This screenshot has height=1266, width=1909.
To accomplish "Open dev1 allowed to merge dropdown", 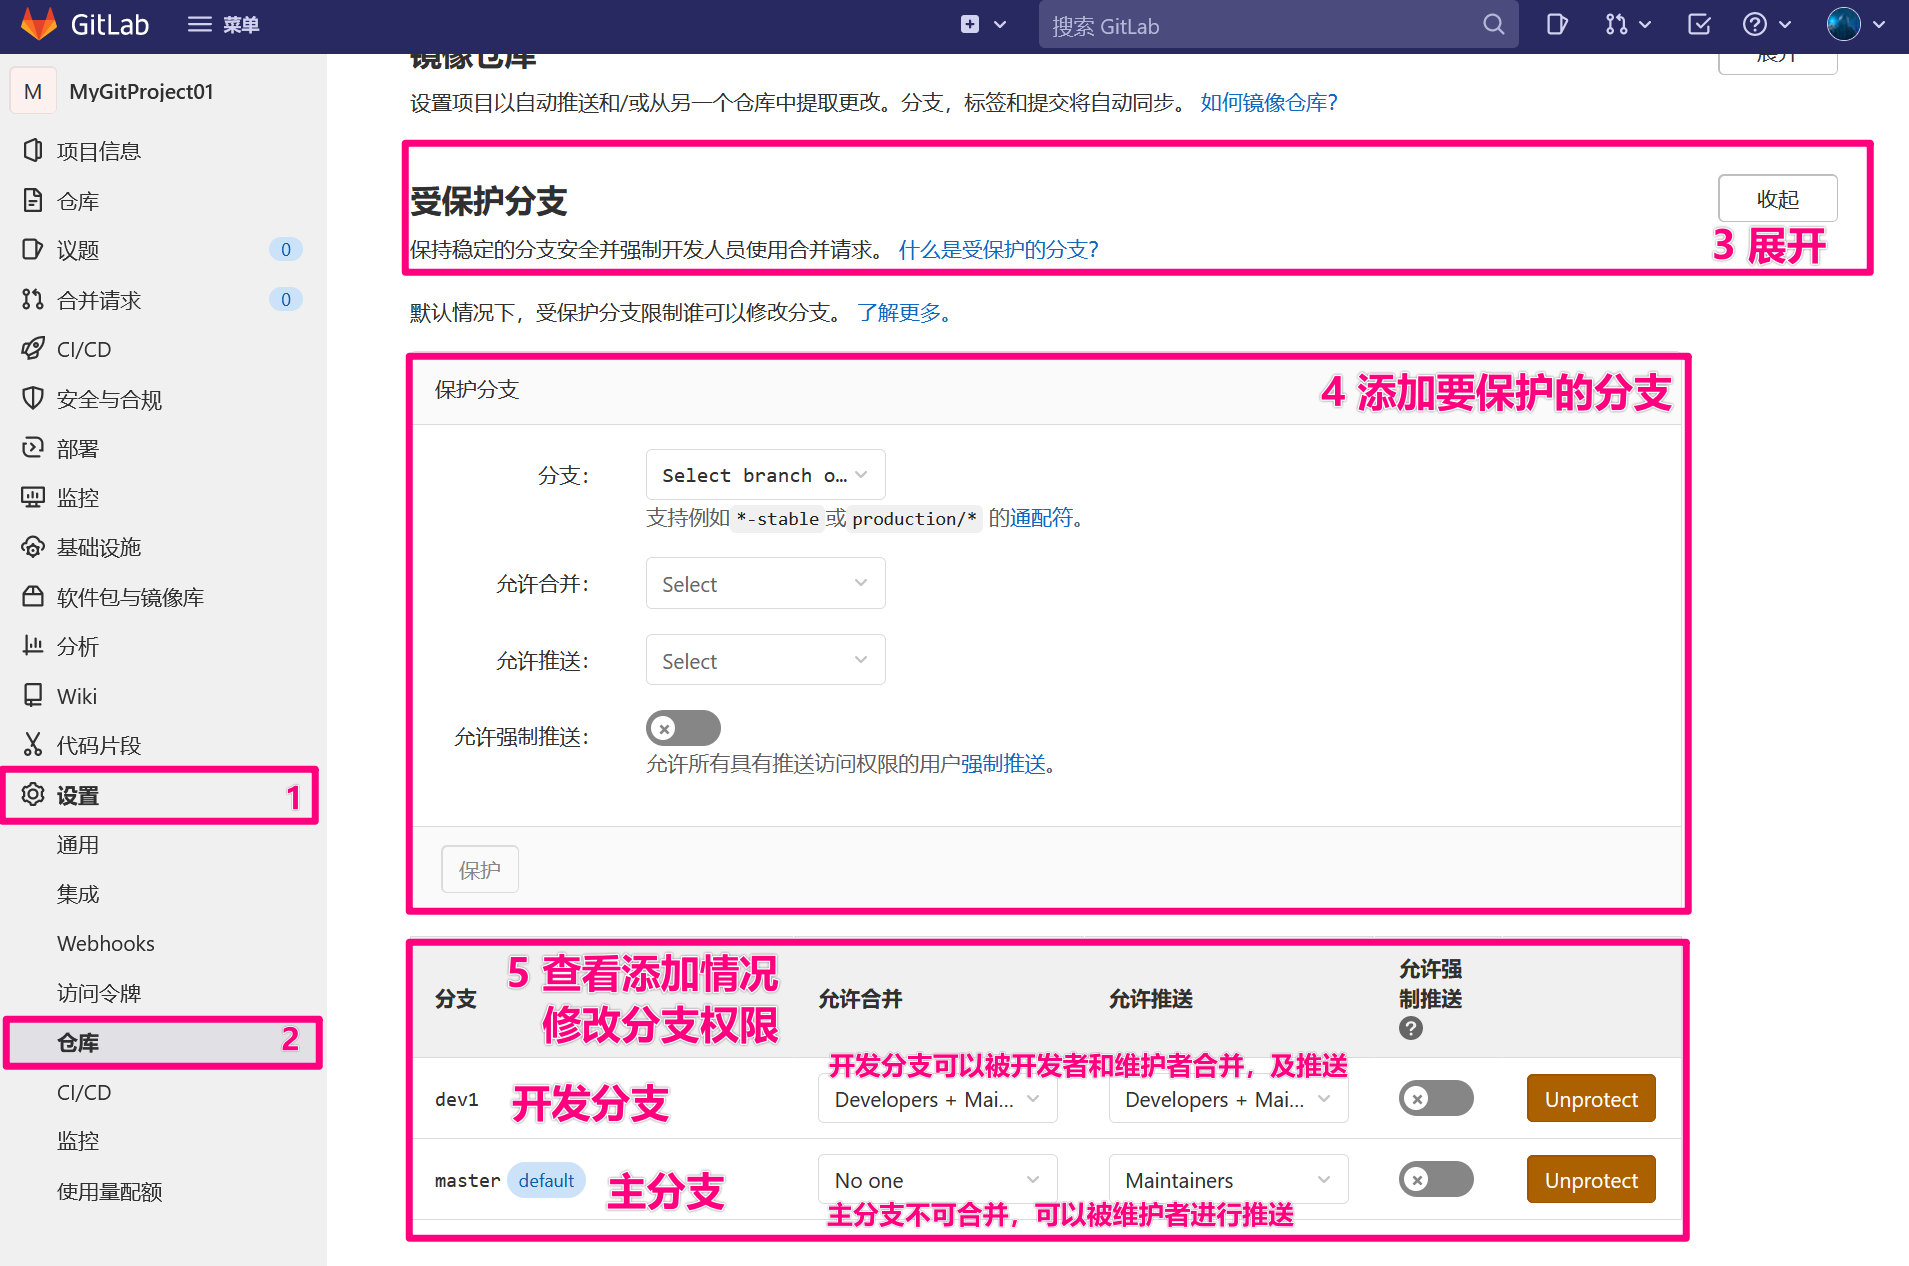I will (937, 1099).
